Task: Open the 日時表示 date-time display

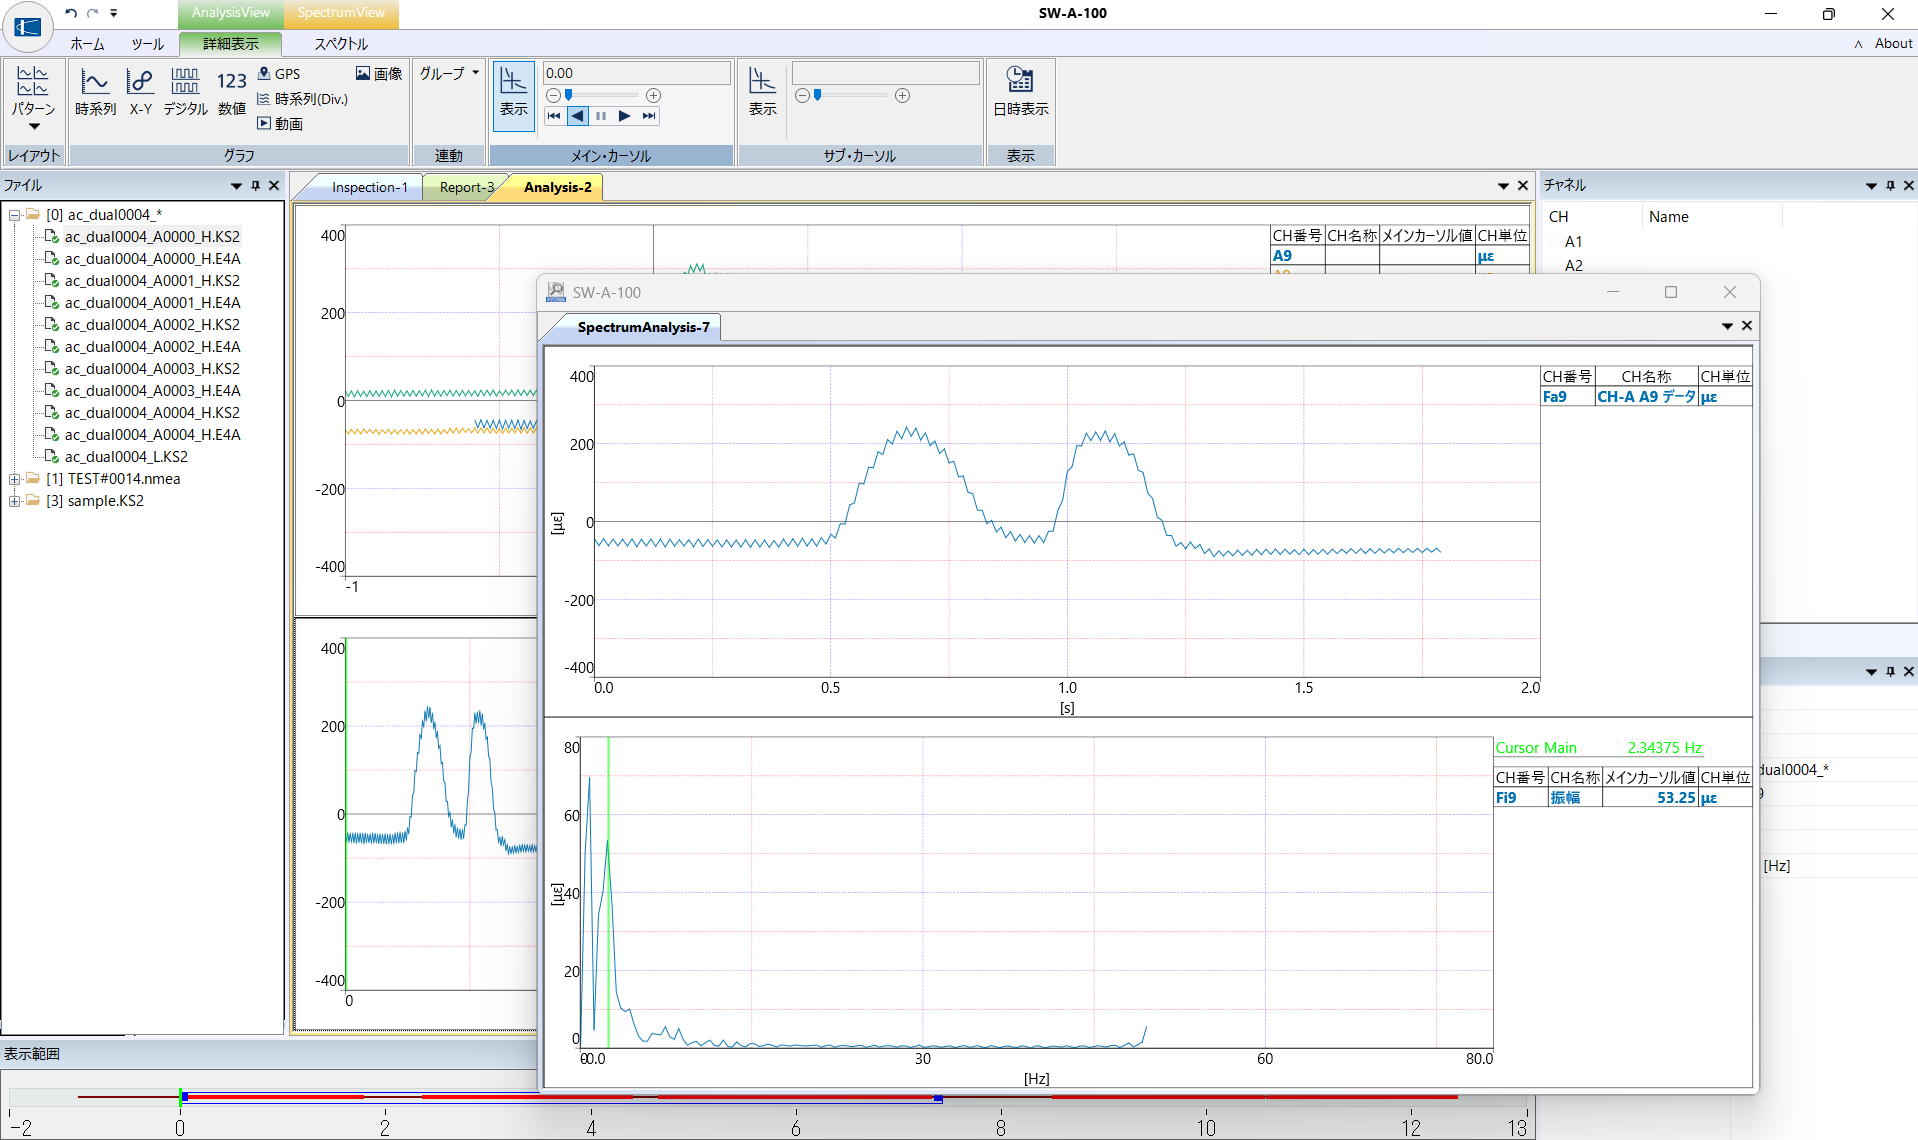Action: point(1020,92)
